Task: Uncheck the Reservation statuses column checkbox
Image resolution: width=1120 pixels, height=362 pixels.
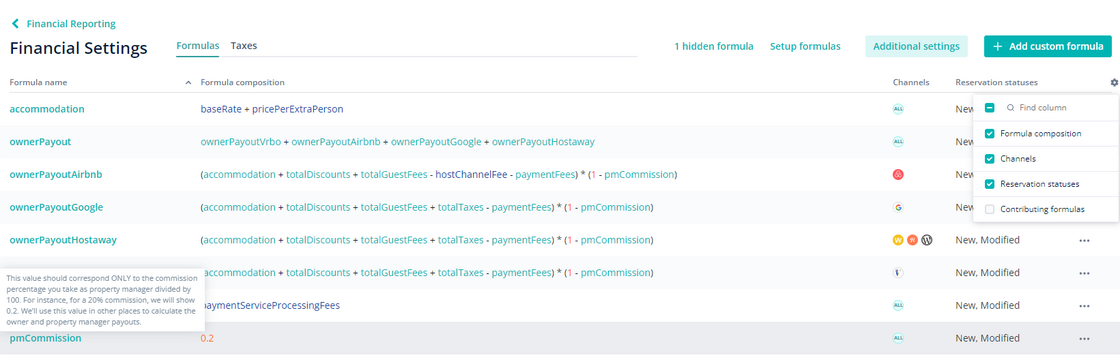Action: coord(989,184)
